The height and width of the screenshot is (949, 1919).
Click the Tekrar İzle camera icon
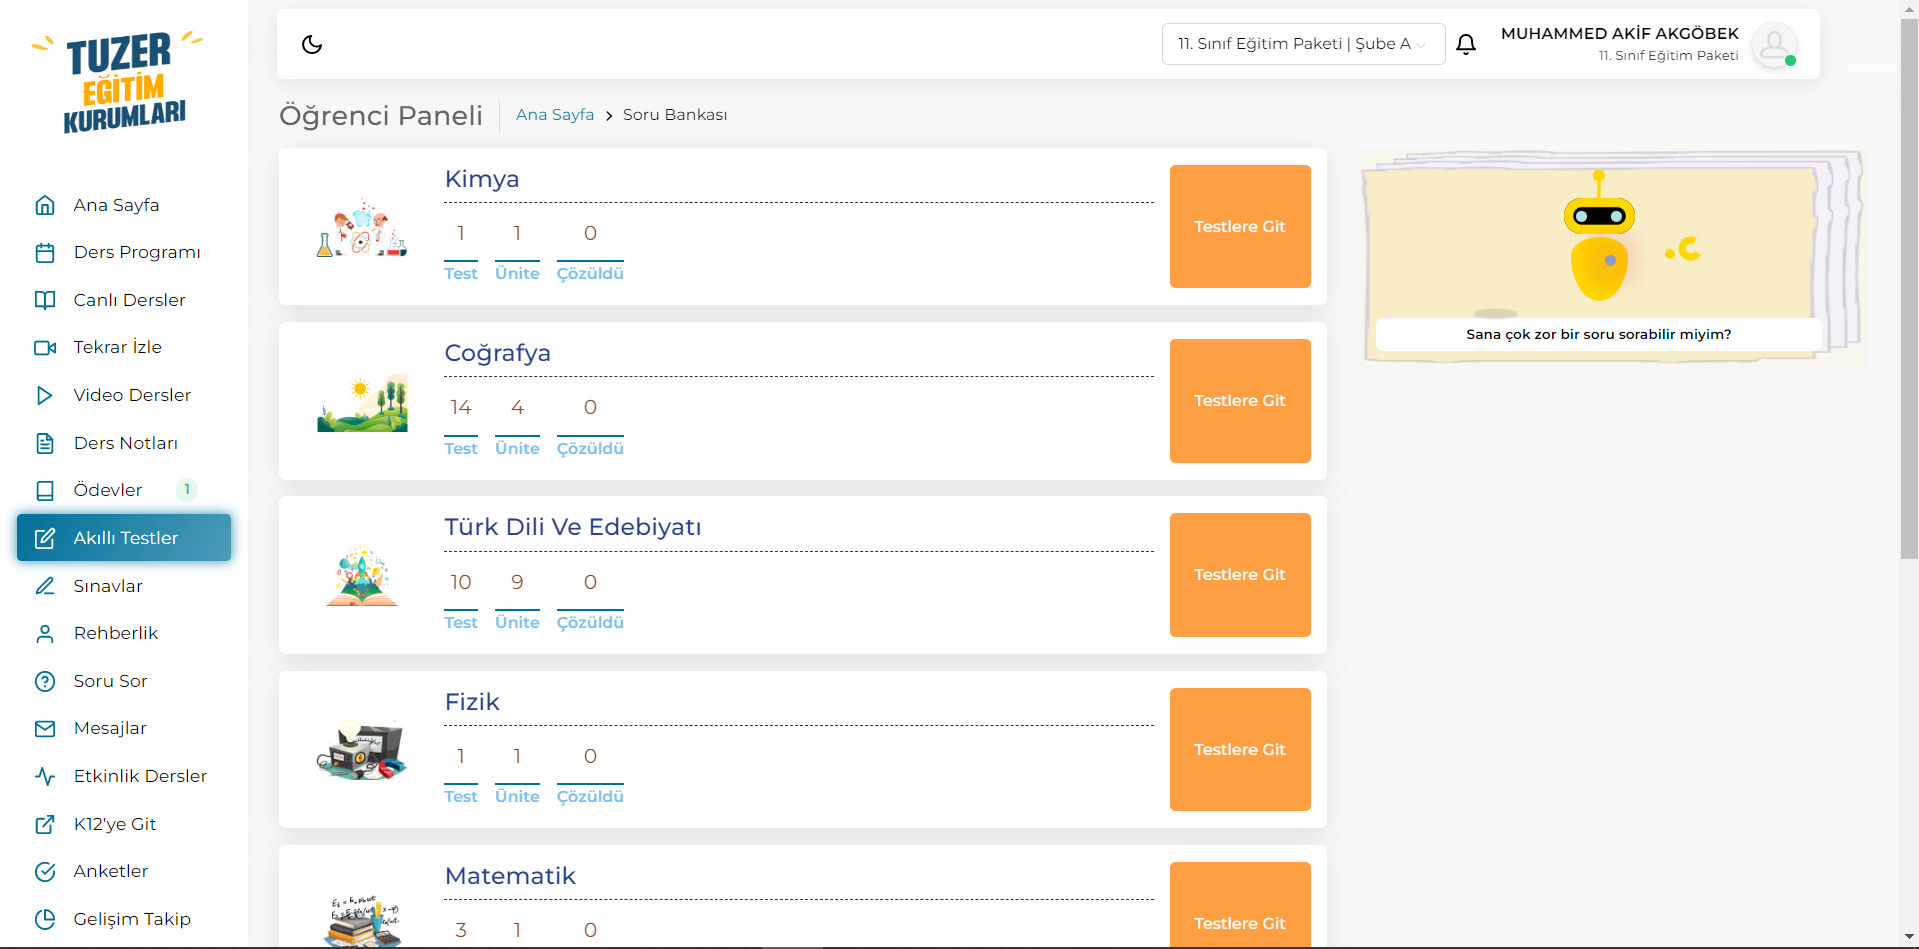(x=45, y=348)
